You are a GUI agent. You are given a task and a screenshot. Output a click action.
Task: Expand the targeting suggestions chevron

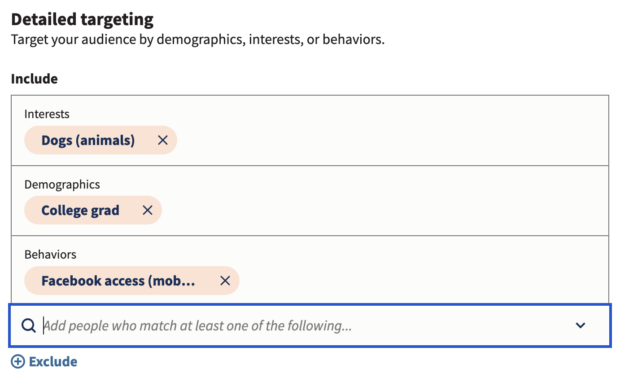pos(580,325)
